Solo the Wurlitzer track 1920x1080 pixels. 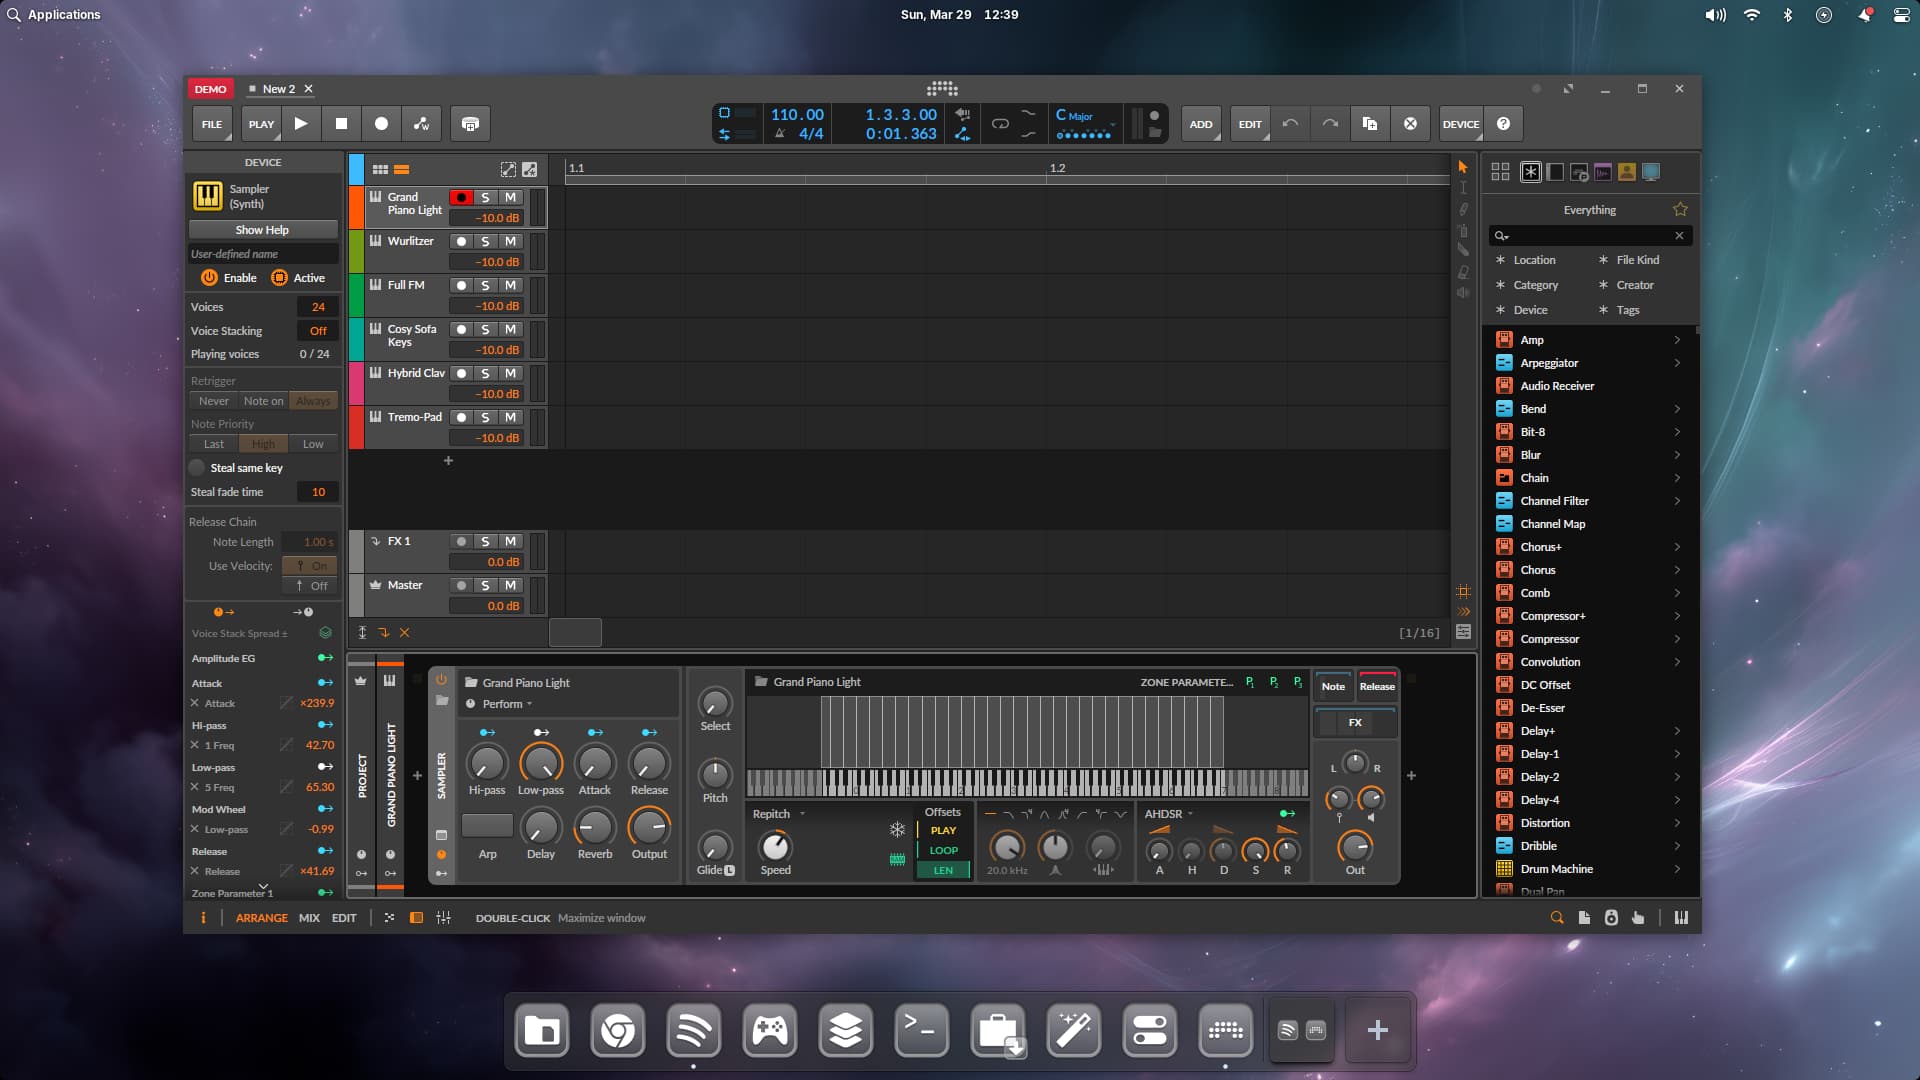tap(485, 241)
